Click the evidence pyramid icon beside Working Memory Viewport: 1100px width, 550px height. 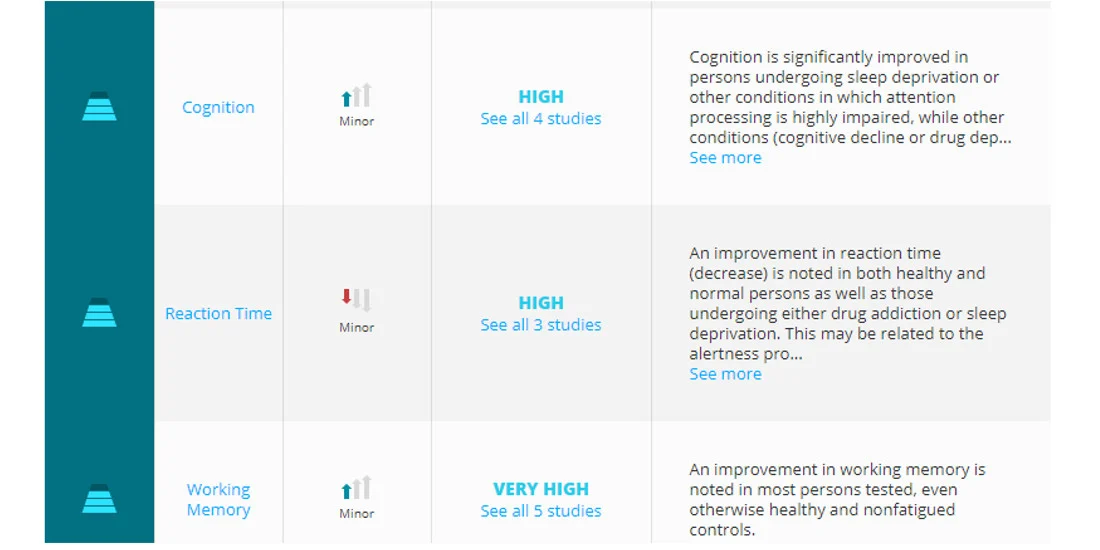(x=99, y=499)
